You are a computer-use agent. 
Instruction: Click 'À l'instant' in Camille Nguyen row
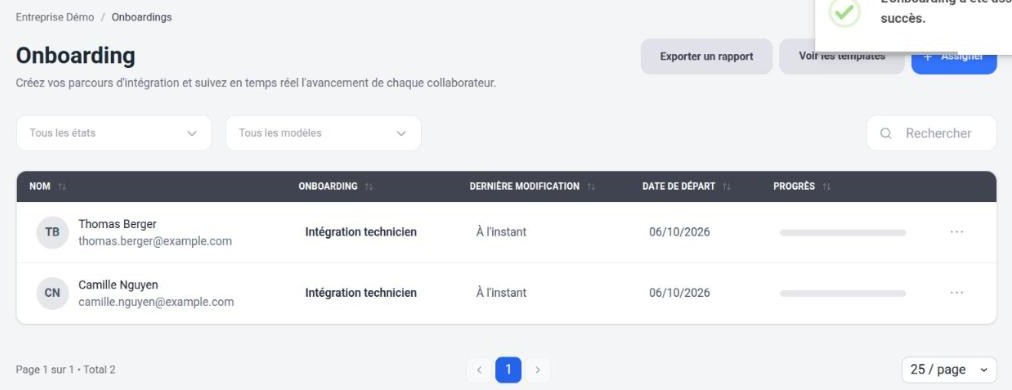pos(501,292)
